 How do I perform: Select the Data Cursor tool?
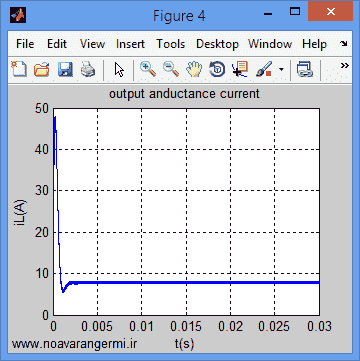tap(240, 69)
